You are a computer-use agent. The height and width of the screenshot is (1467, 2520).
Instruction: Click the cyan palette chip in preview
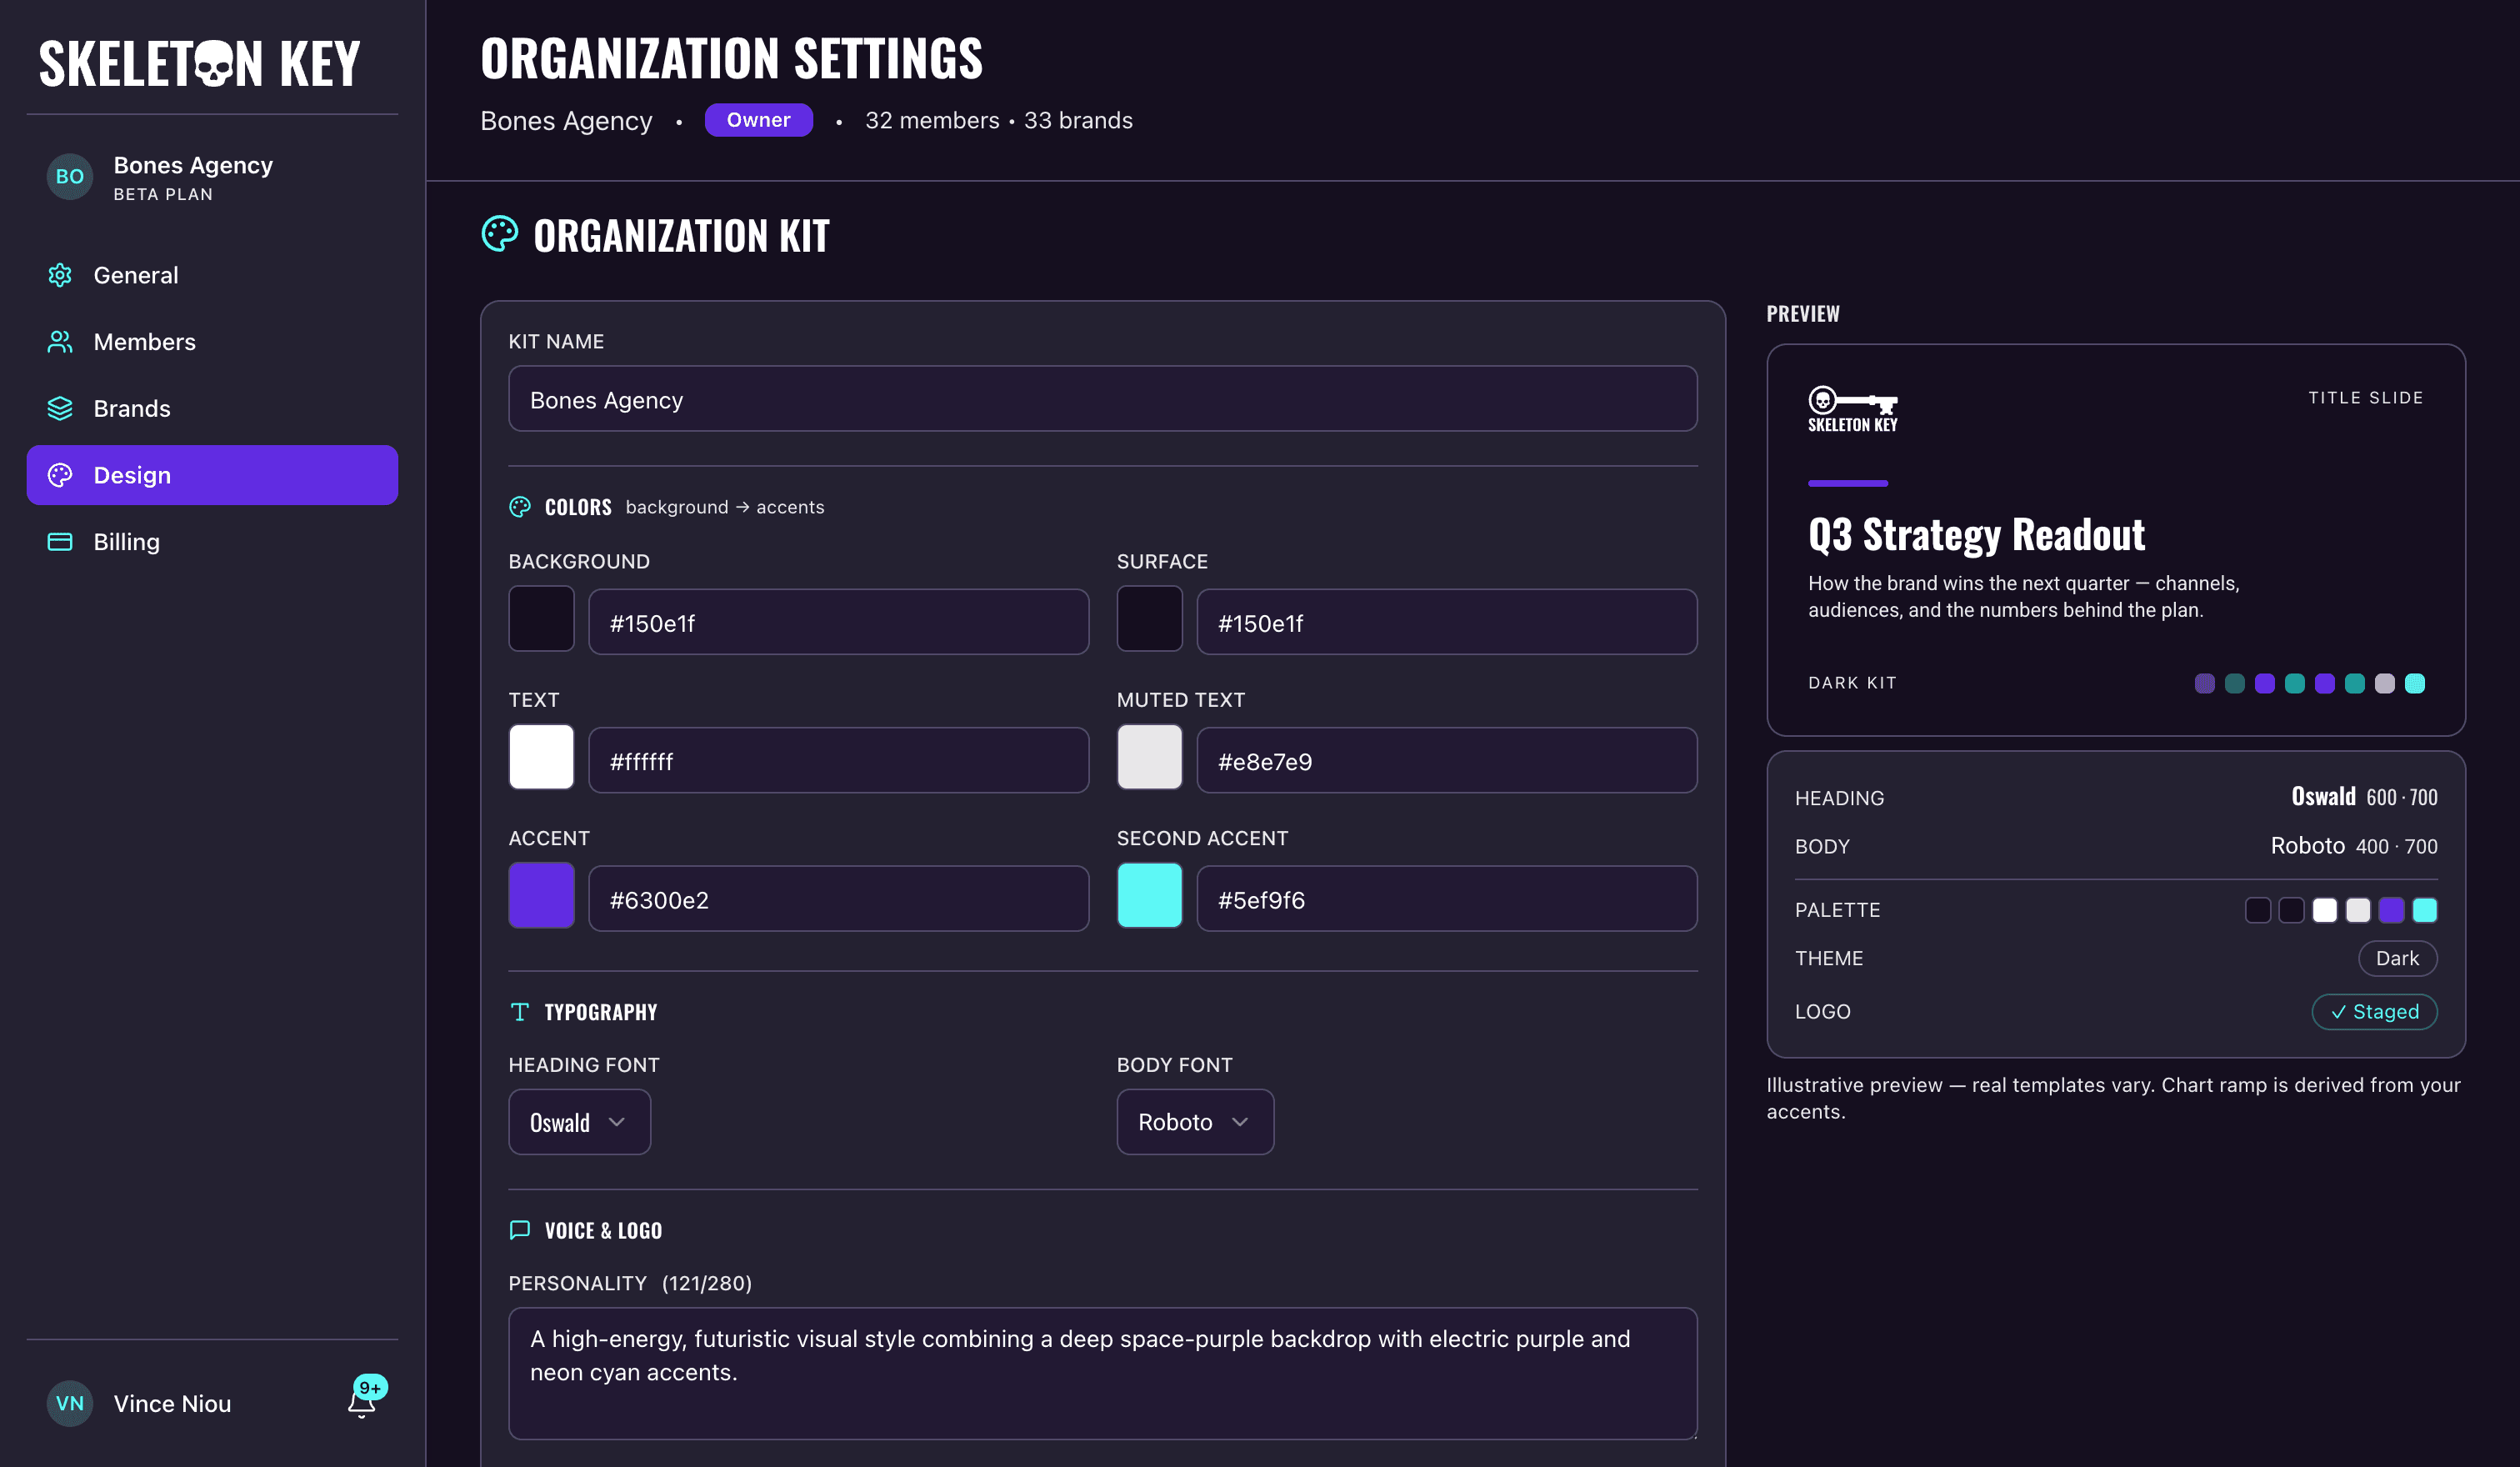point(2424,910)
